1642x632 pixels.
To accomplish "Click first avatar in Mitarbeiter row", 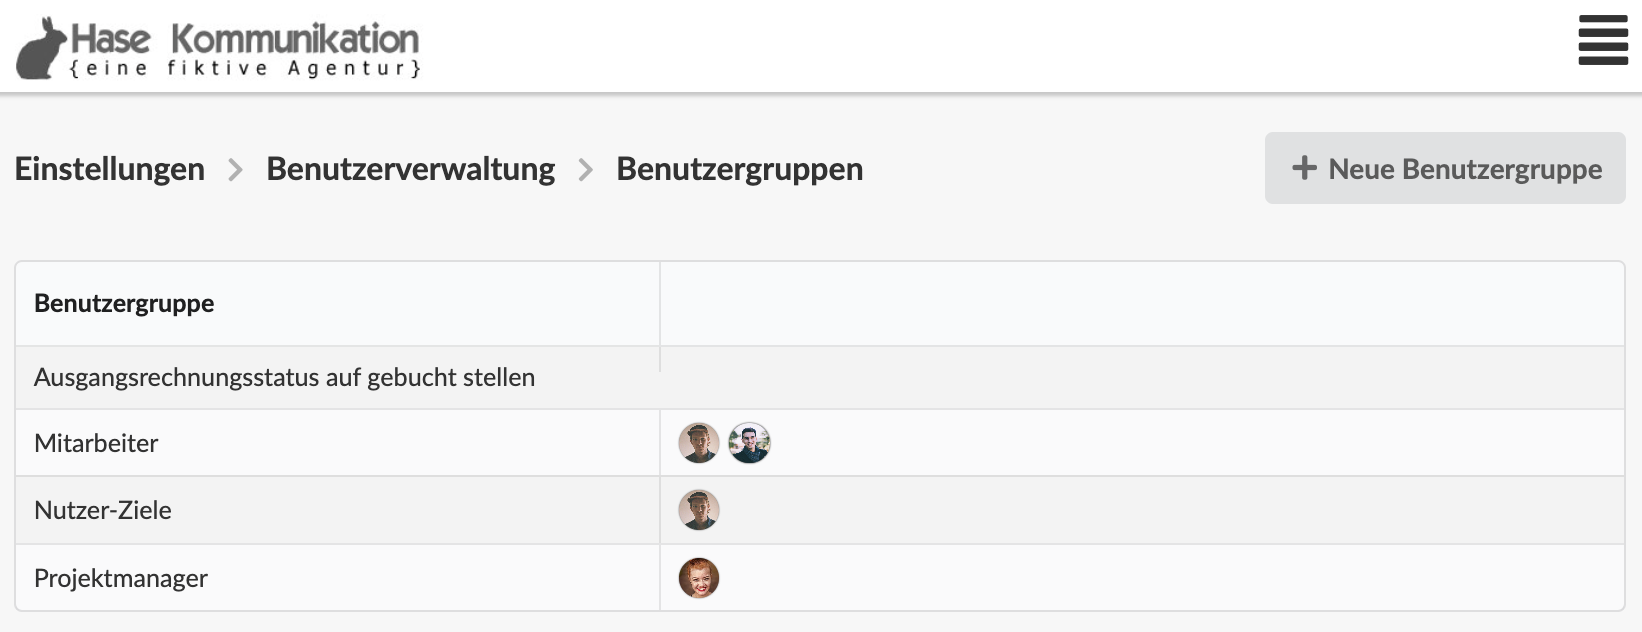I will click(x=699, y=443).
